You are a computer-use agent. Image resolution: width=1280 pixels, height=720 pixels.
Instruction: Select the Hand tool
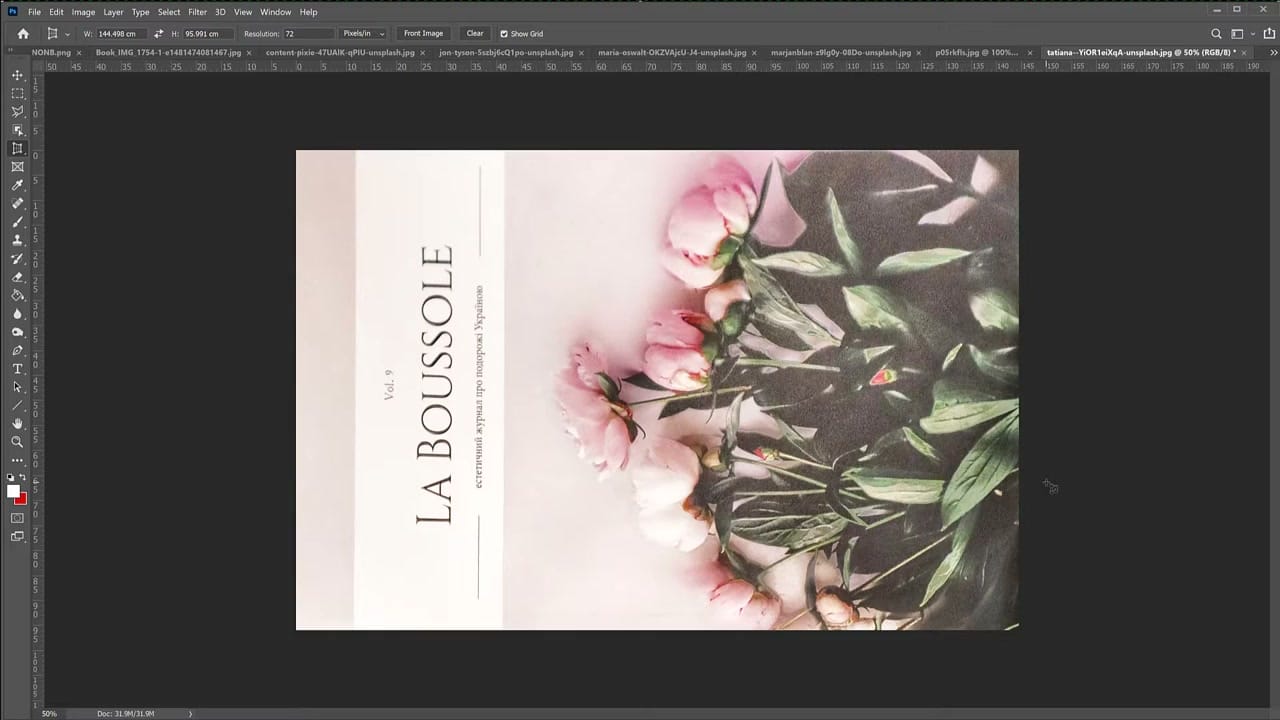[x=17, y=423]
